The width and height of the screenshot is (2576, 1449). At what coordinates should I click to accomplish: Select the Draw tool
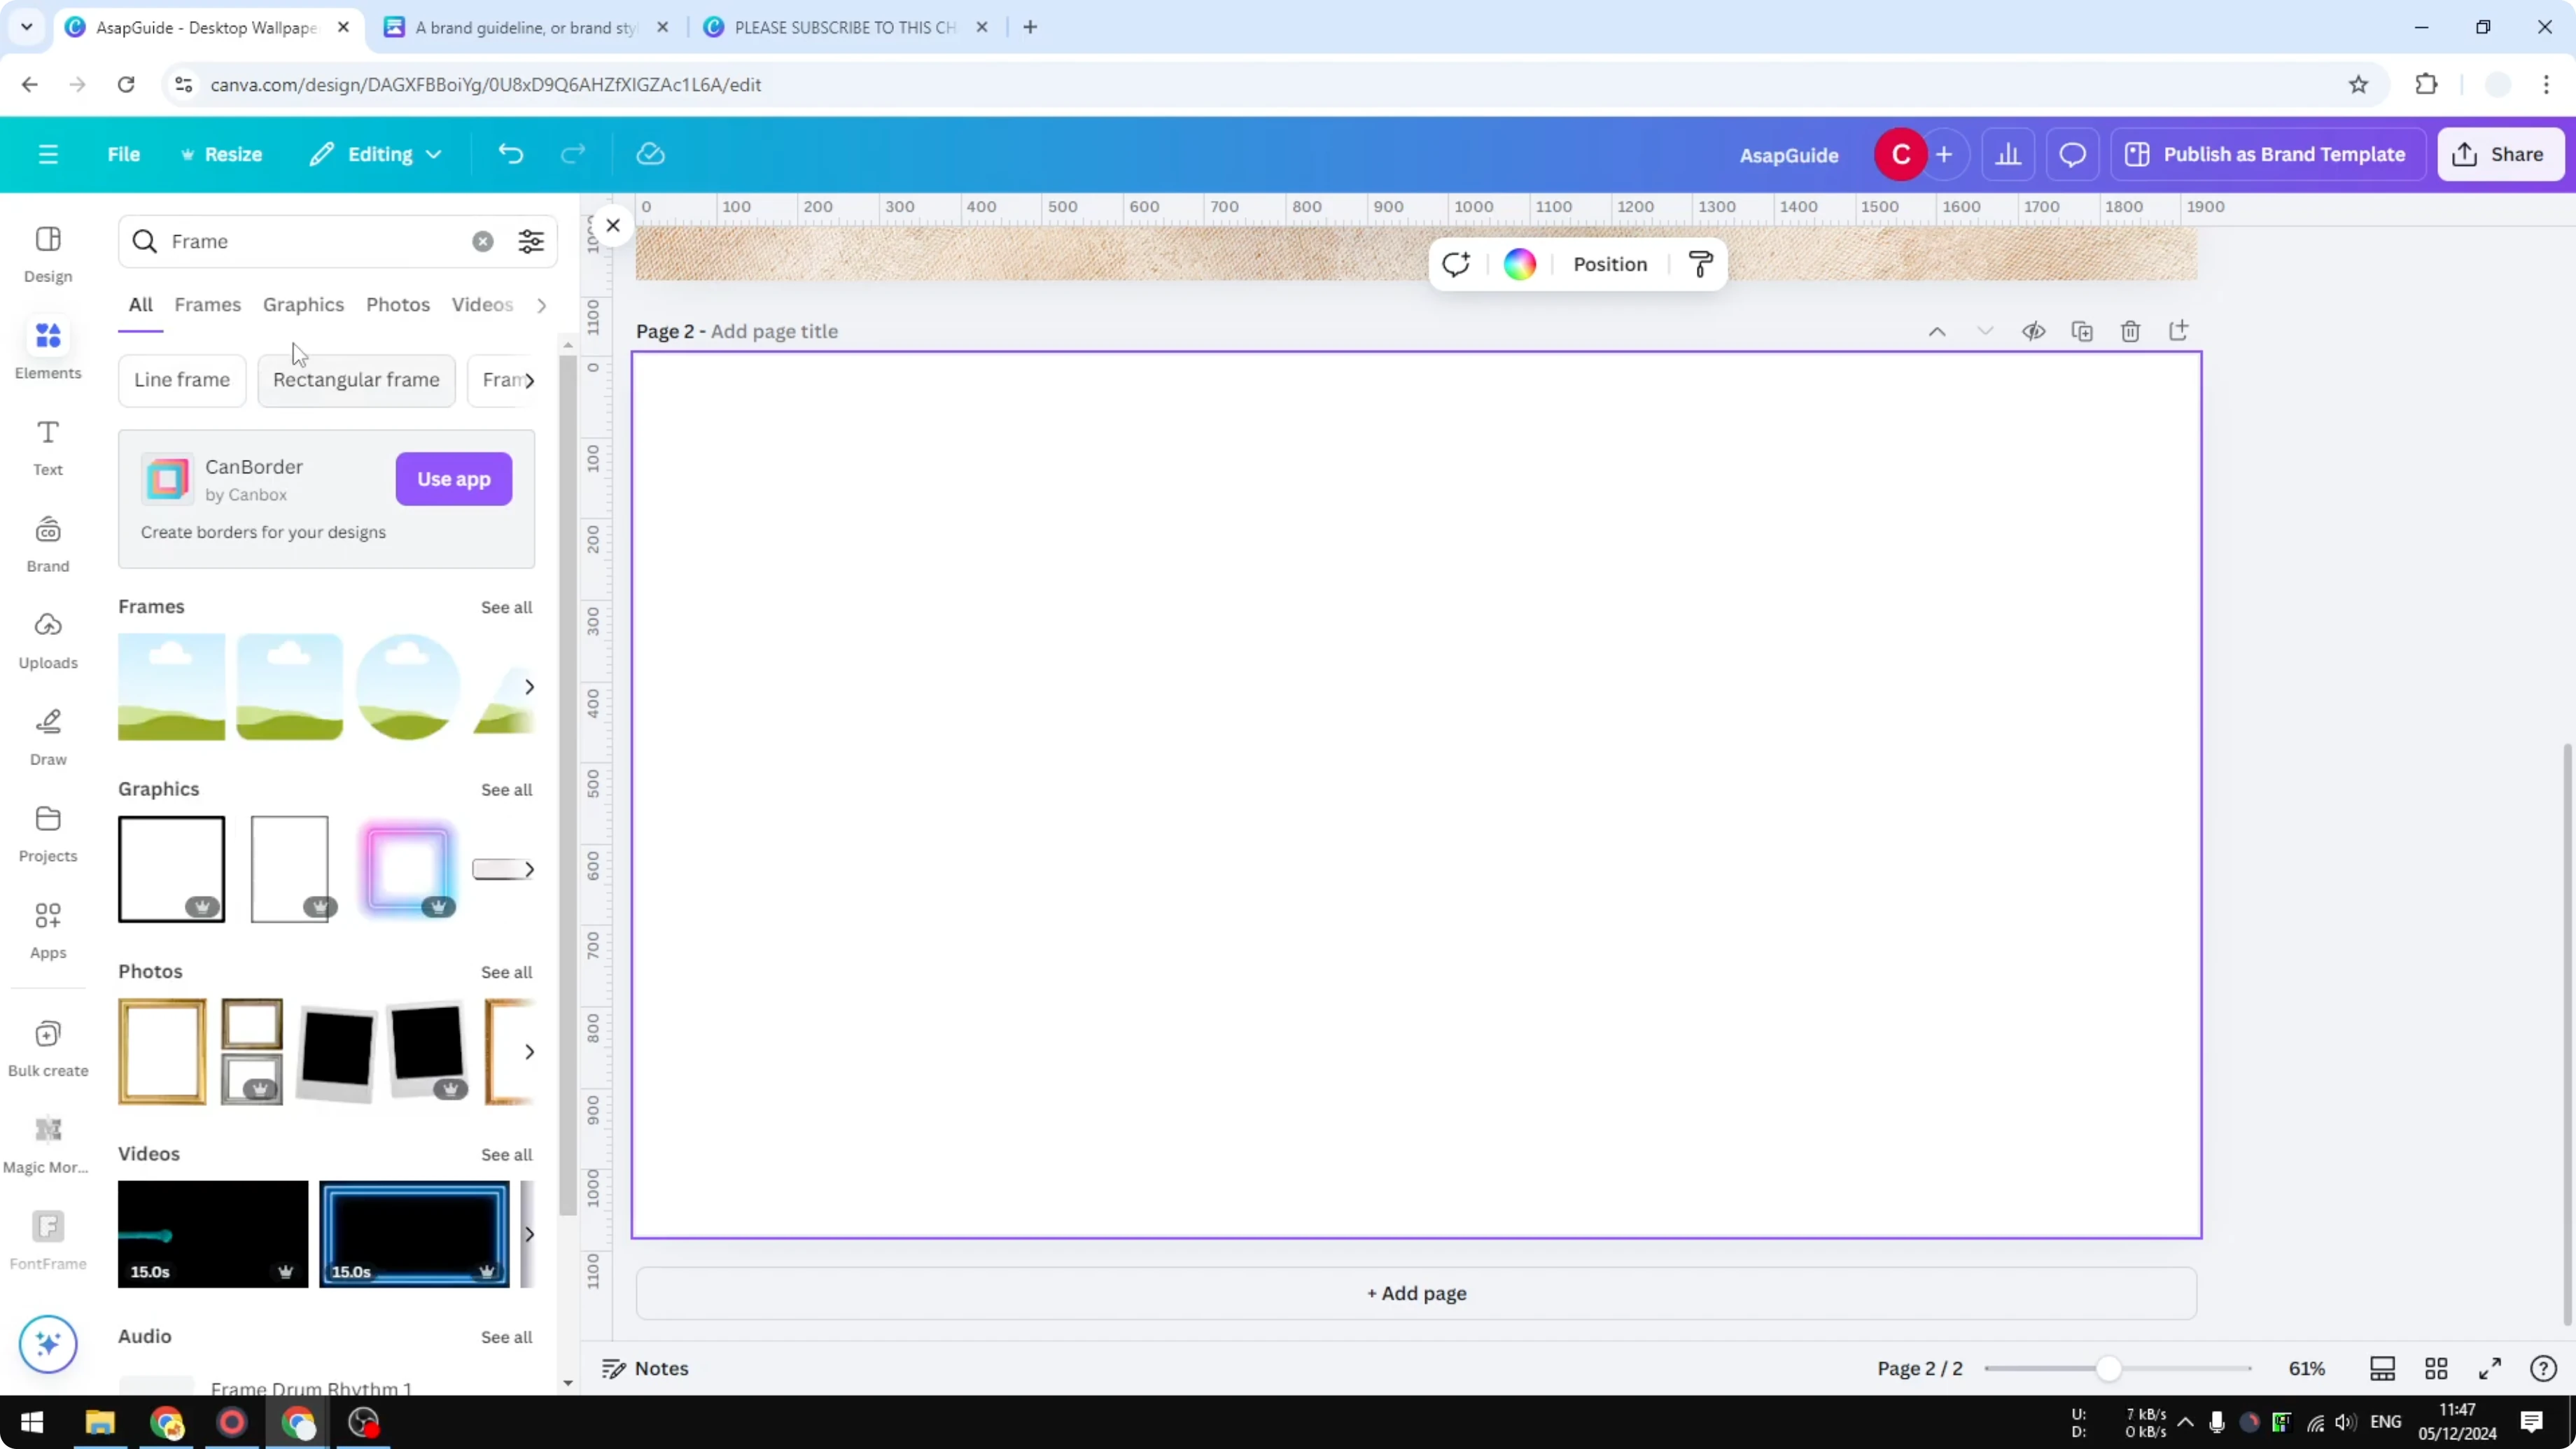47,734
